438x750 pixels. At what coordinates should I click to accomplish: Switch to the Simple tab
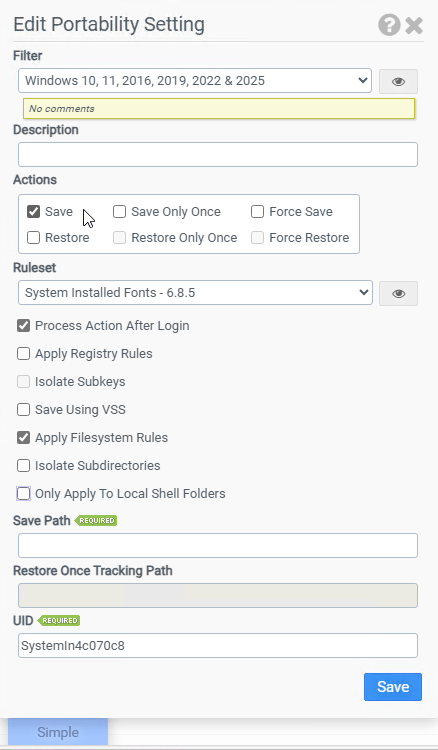pyautogui.click(x=58, y=732)
